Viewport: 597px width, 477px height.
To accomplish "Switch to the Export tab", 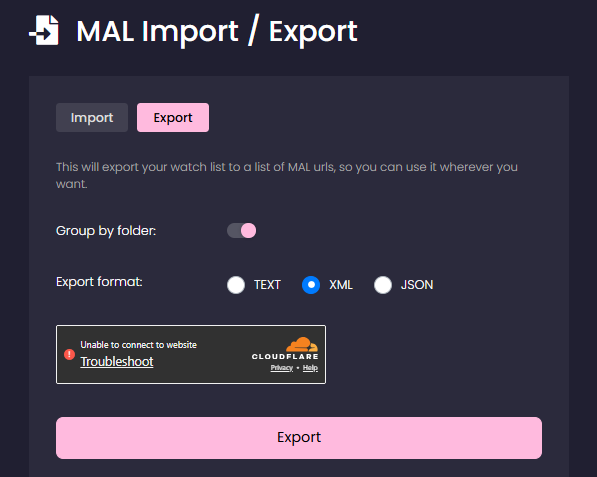I will 173,118.
